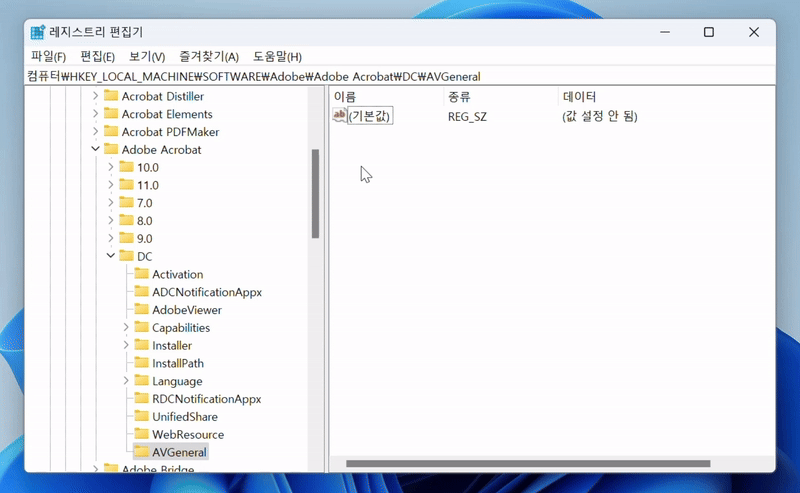Viewport: 800px width, 493px height.
Task: Click the ab string icon of (기본값)
Action: (339, 115)
